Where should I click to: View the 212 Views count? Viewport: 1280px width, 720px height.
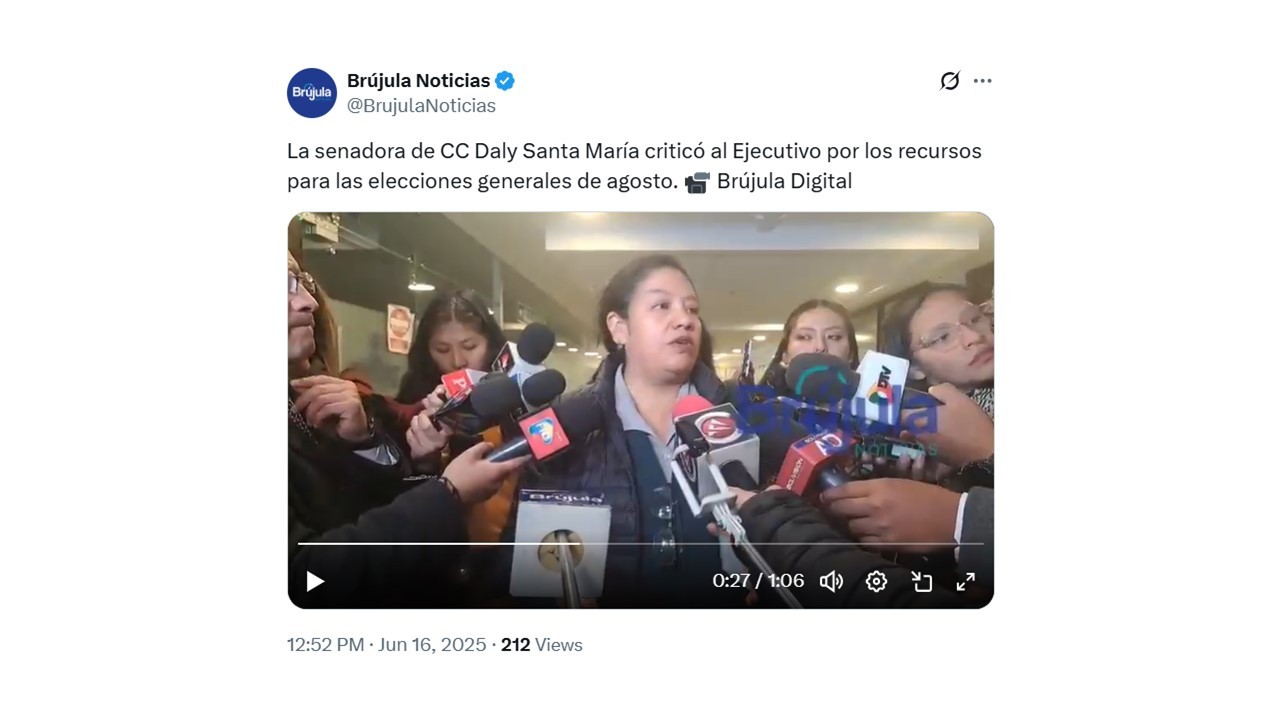coord(542,645)
